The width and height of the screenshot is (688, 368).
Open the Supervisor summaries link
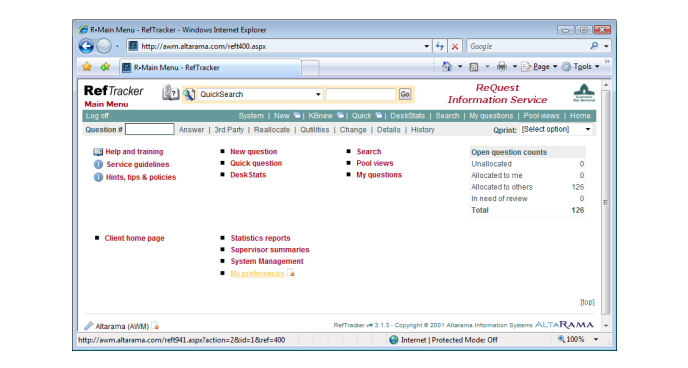pyautogui.click(x=270, y=250)
